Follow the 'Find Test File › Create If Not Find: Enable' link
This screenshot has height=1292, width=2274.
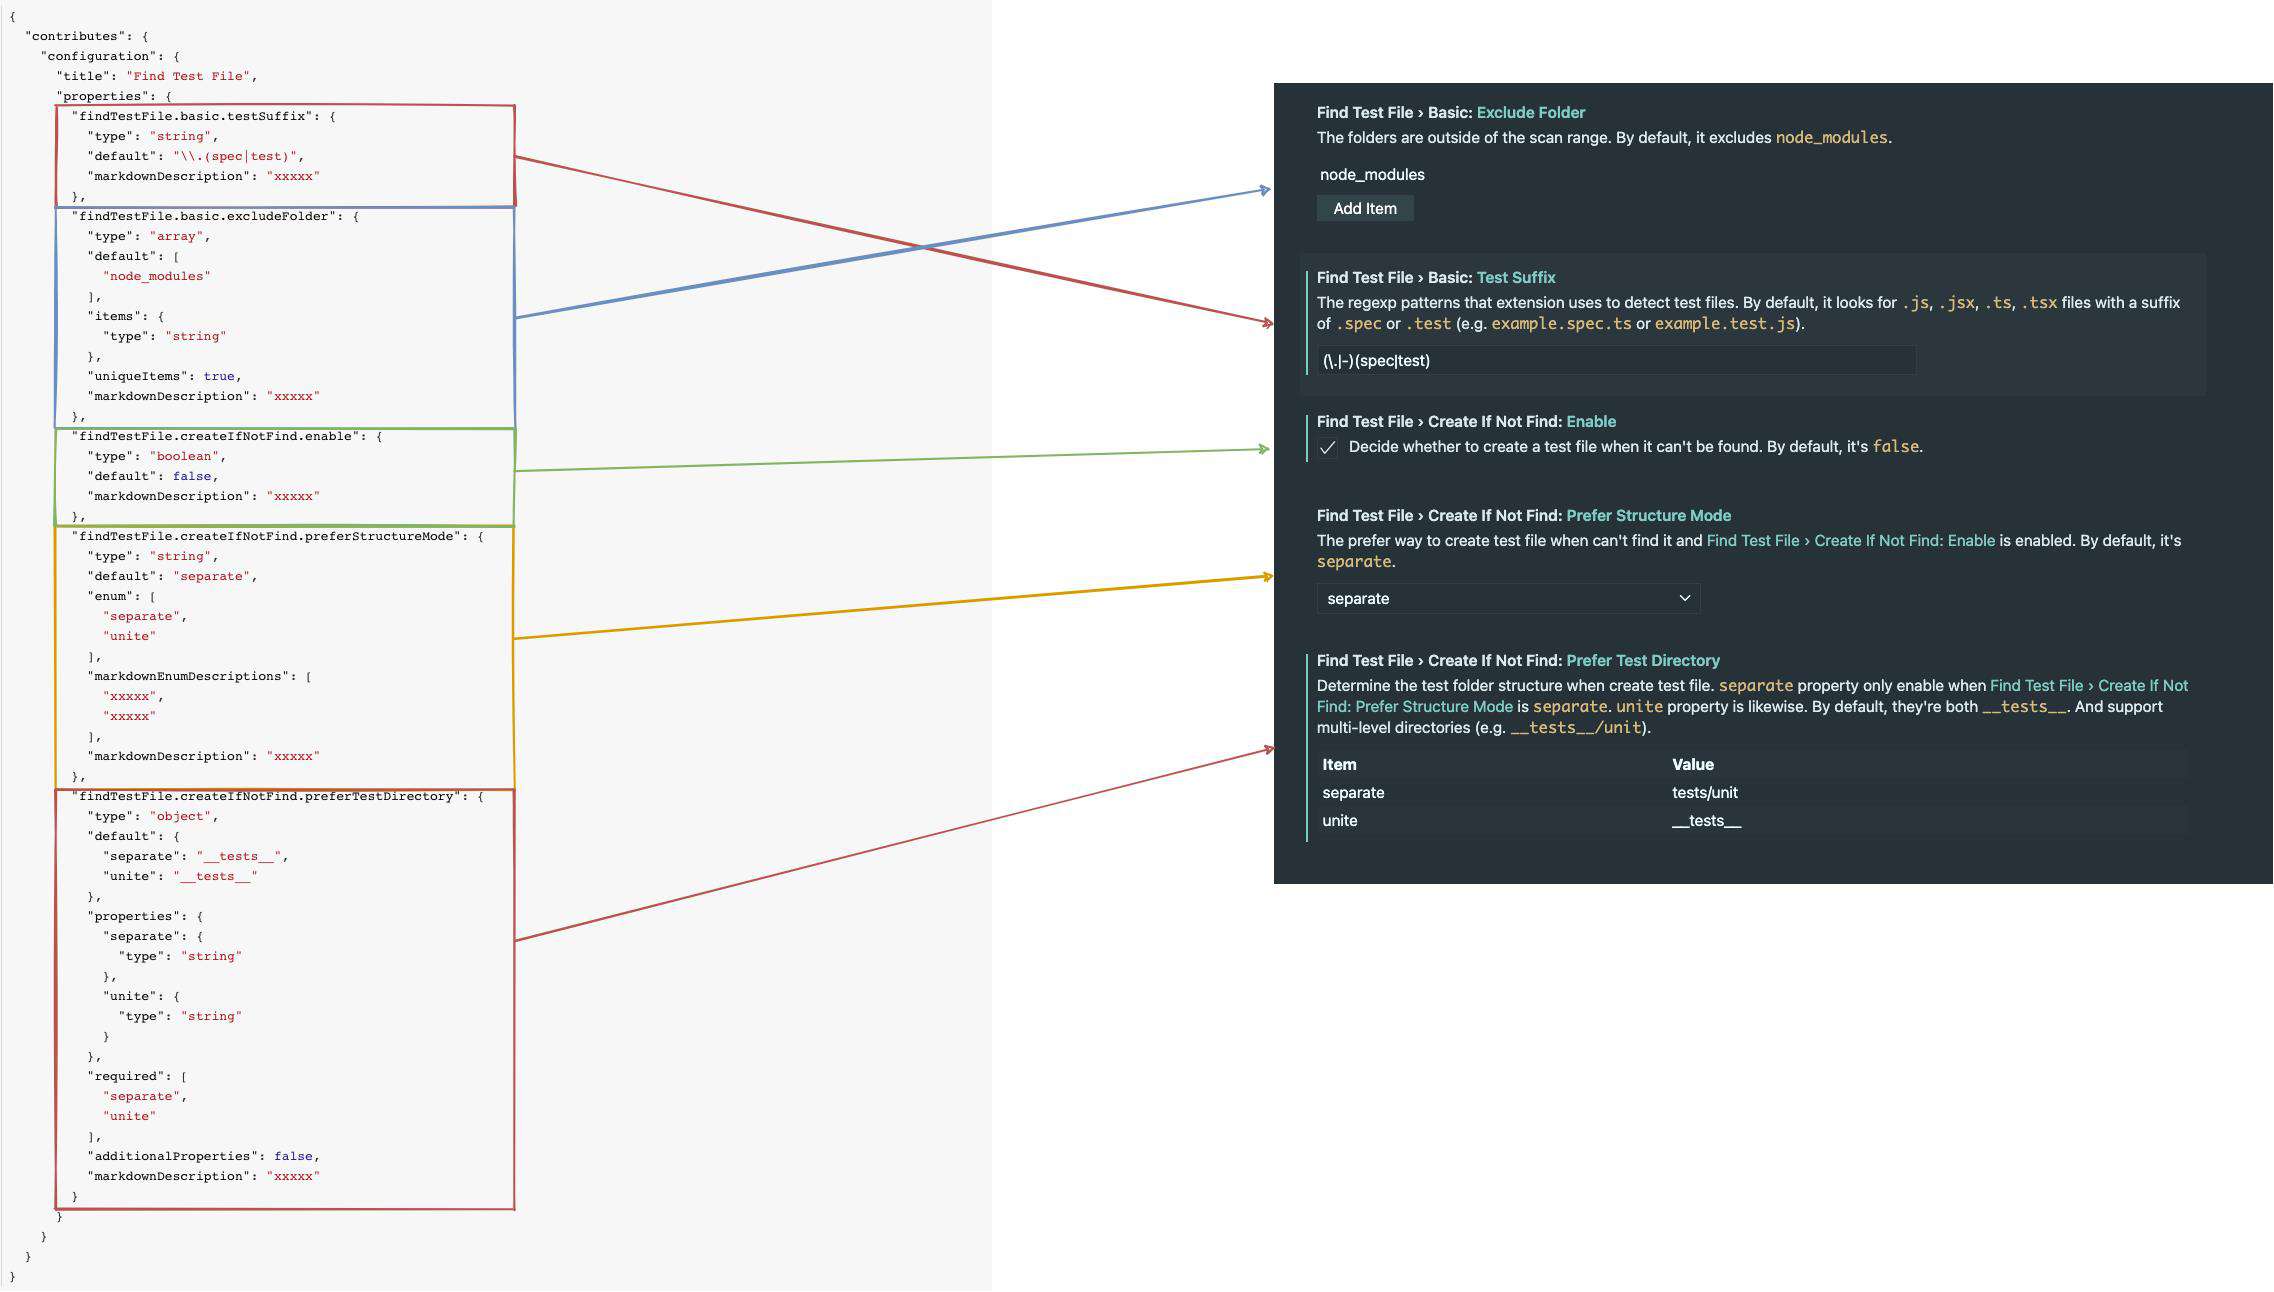pos(1850,540)
